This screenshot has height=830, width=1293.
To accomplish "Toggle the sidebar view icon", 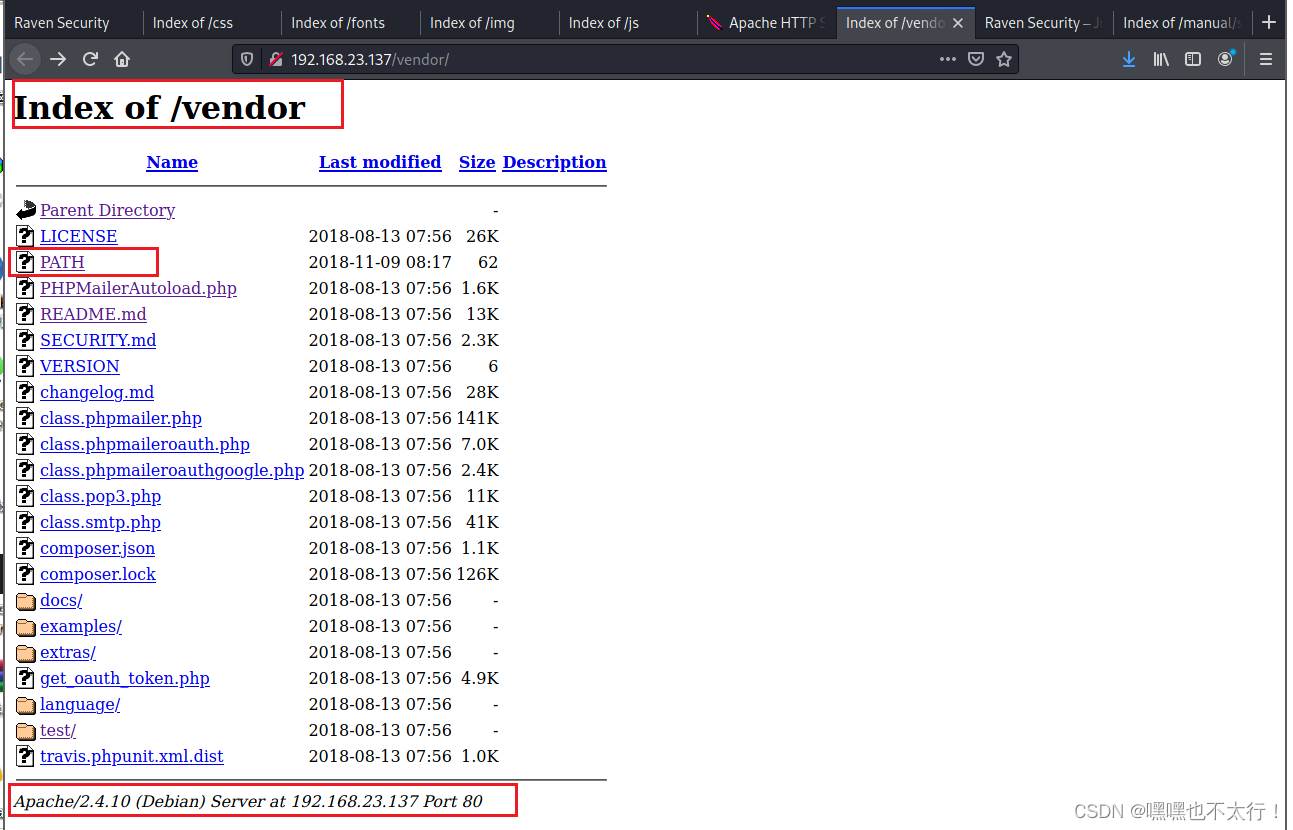I will coord(1193,60).
